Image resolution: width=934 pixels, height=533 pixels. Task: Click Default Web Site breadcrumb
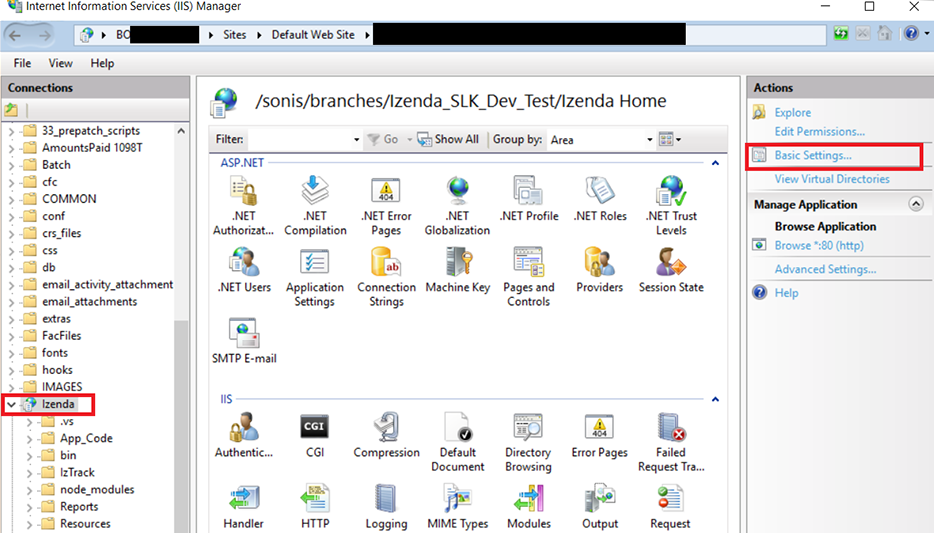click(313, 35)
